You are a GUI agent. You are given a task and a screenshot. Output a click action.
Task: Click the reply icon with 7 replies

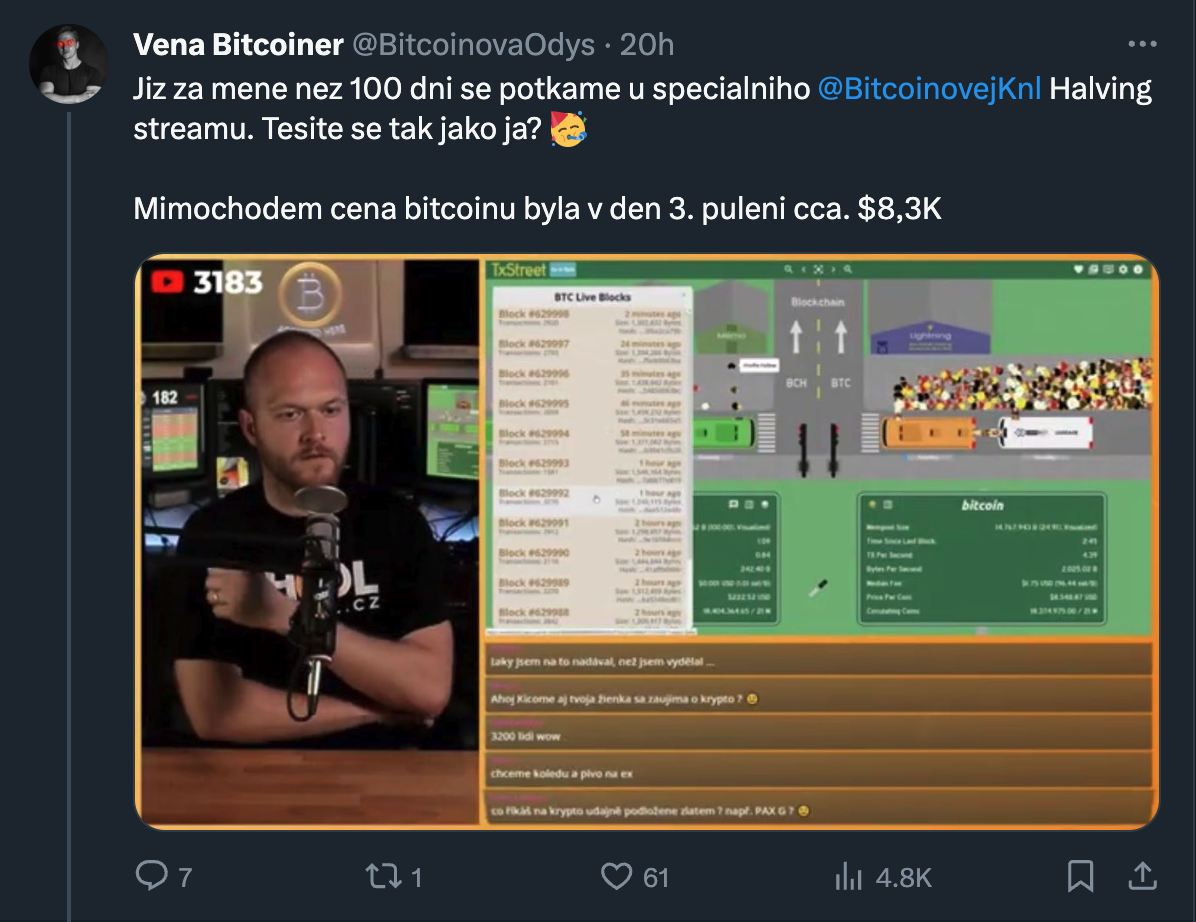coord(152,875)
